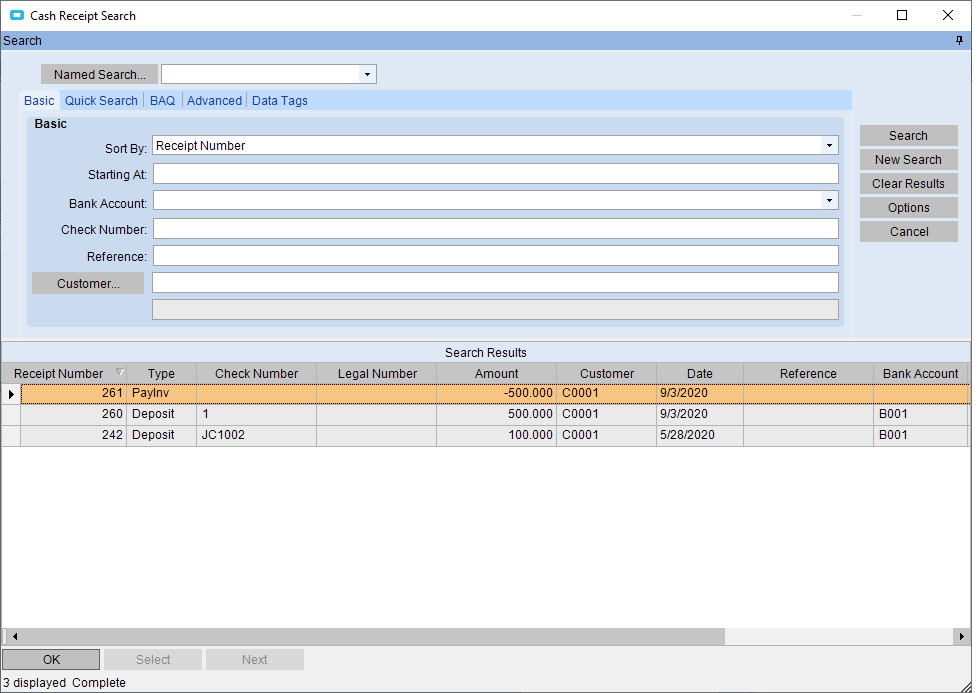The image size is (979, 693).
Task: Click the 100.000 amount cell
Action: (496, 435)
